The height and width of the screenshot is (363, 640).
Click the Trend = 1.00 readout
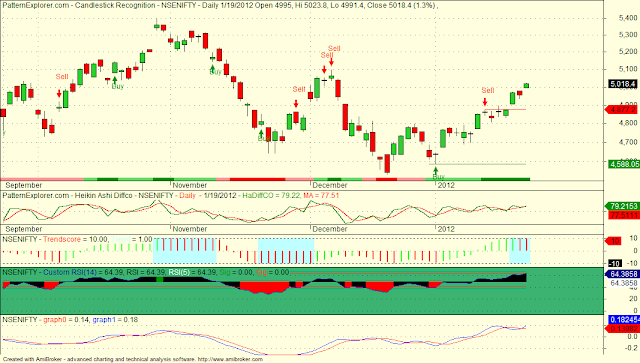[x=132, y=239]
